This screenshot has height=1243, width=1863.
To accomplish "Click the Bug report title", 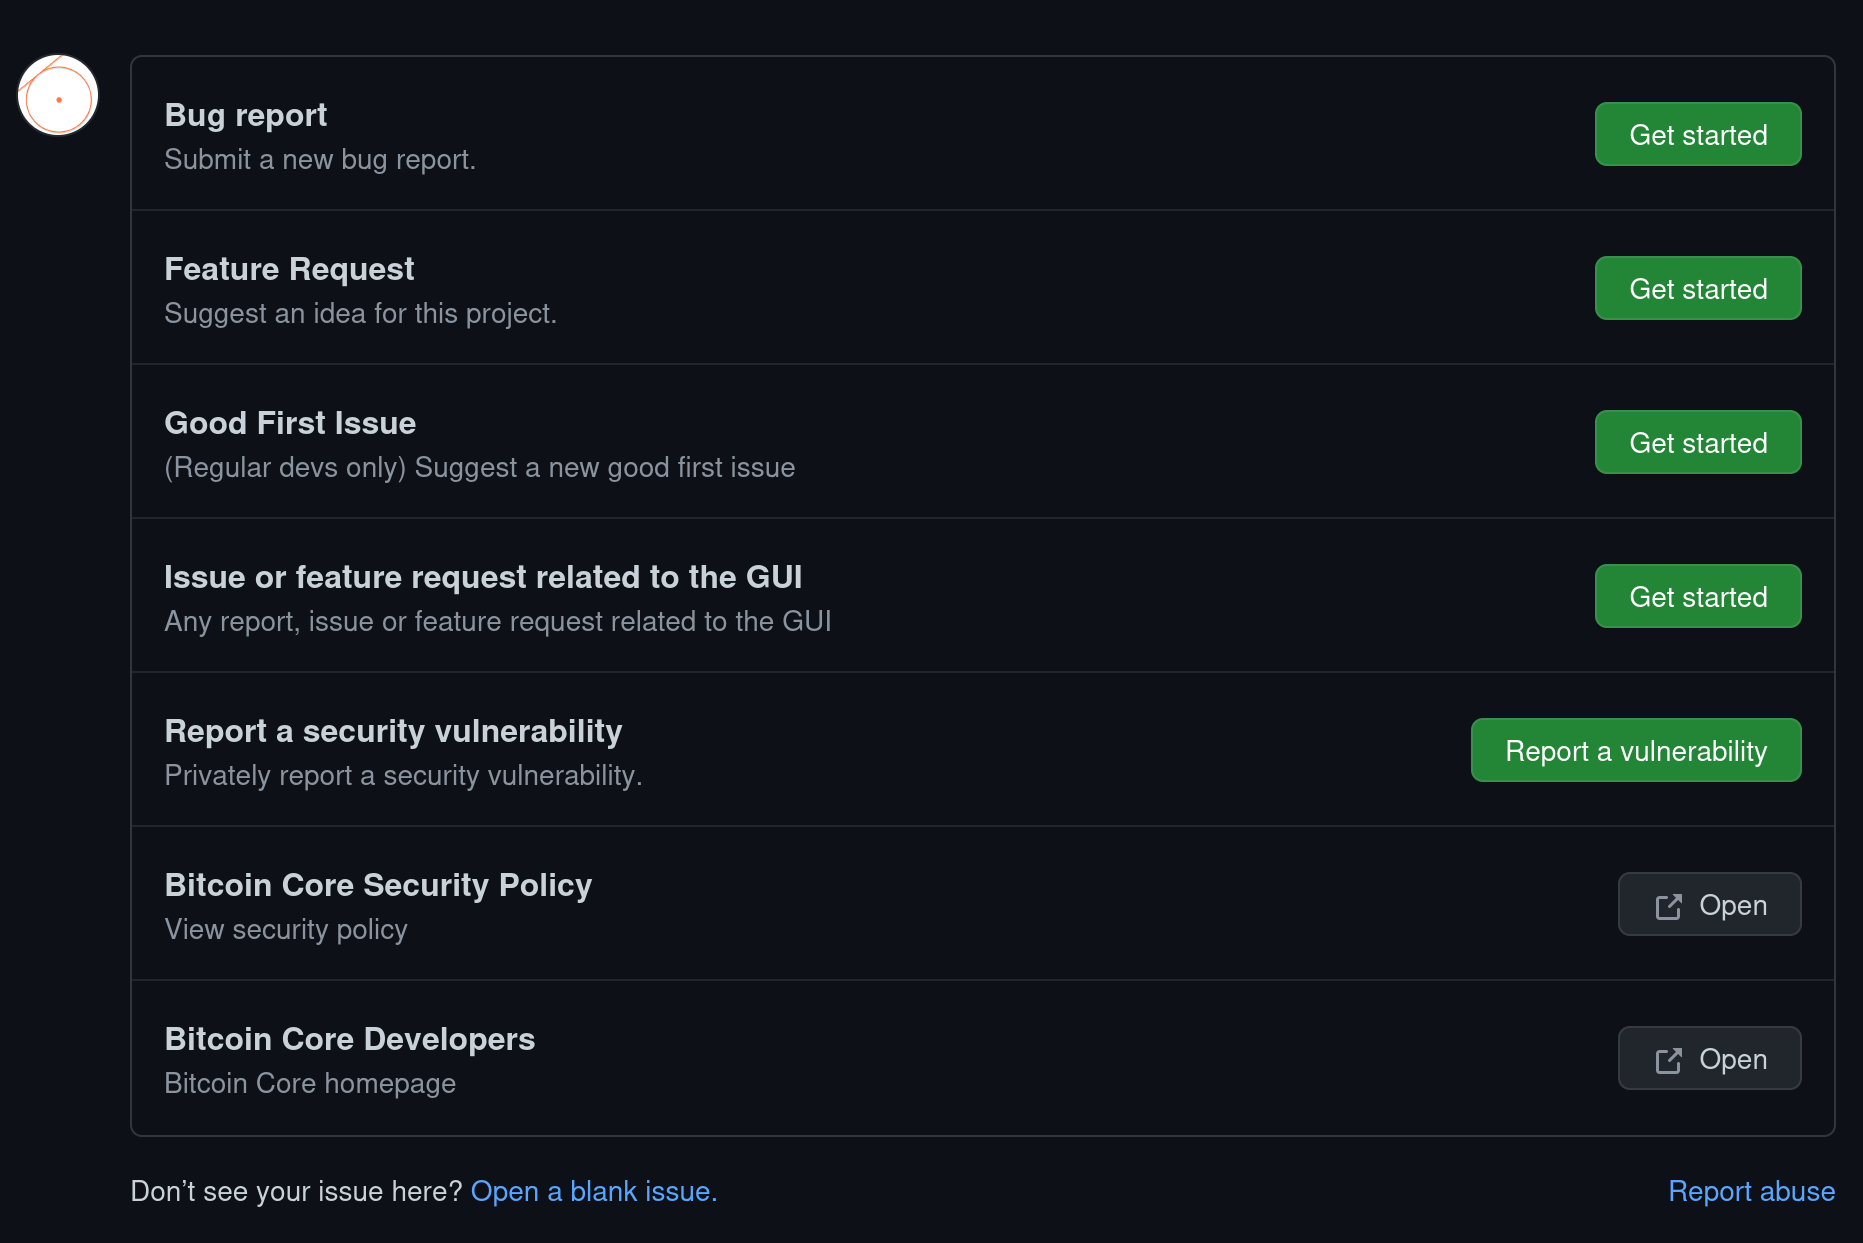I will (246, 115).
